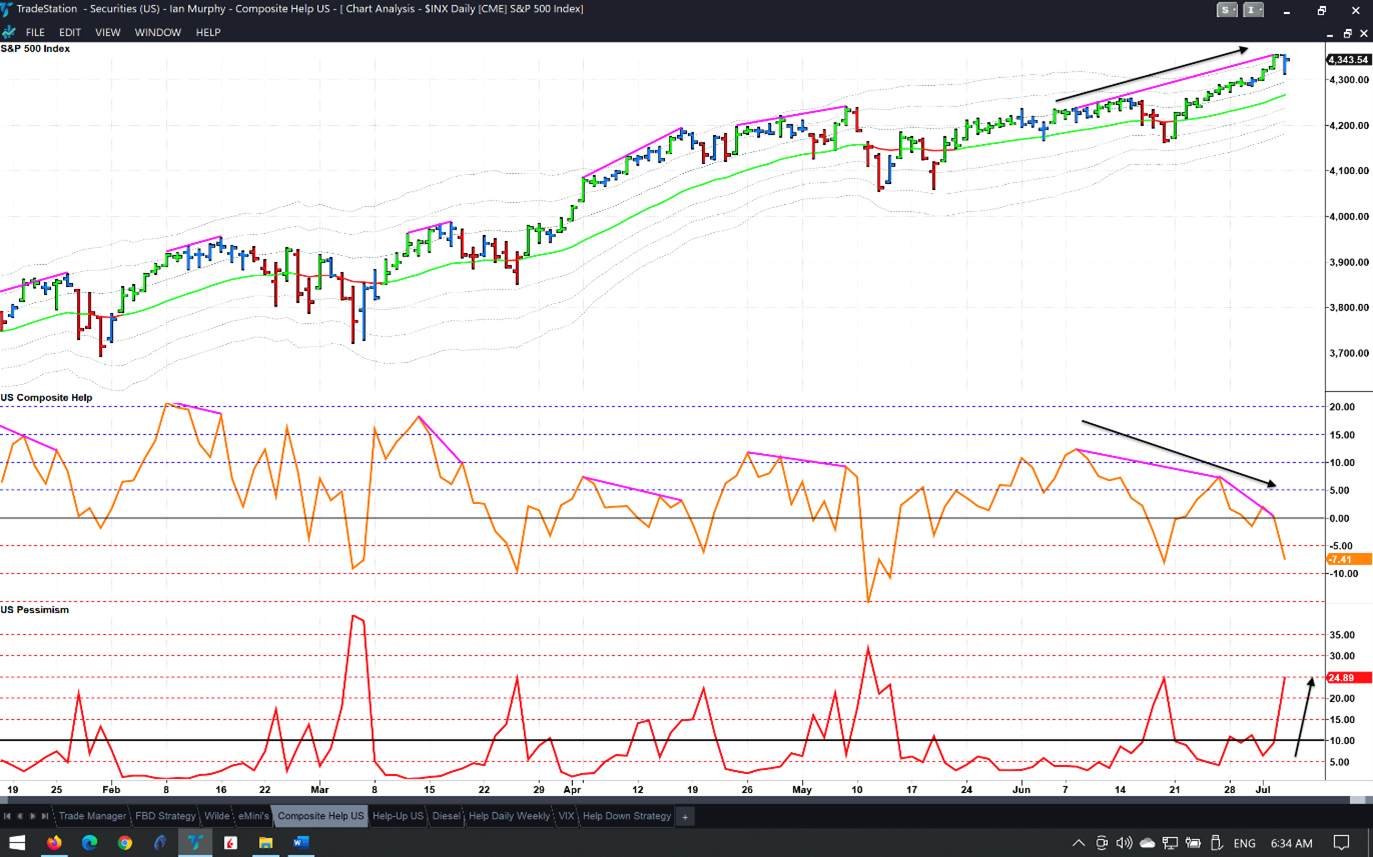1373x857 pixels.
Task: Expand the hidden system tray icons
Action: (1078, 843)
